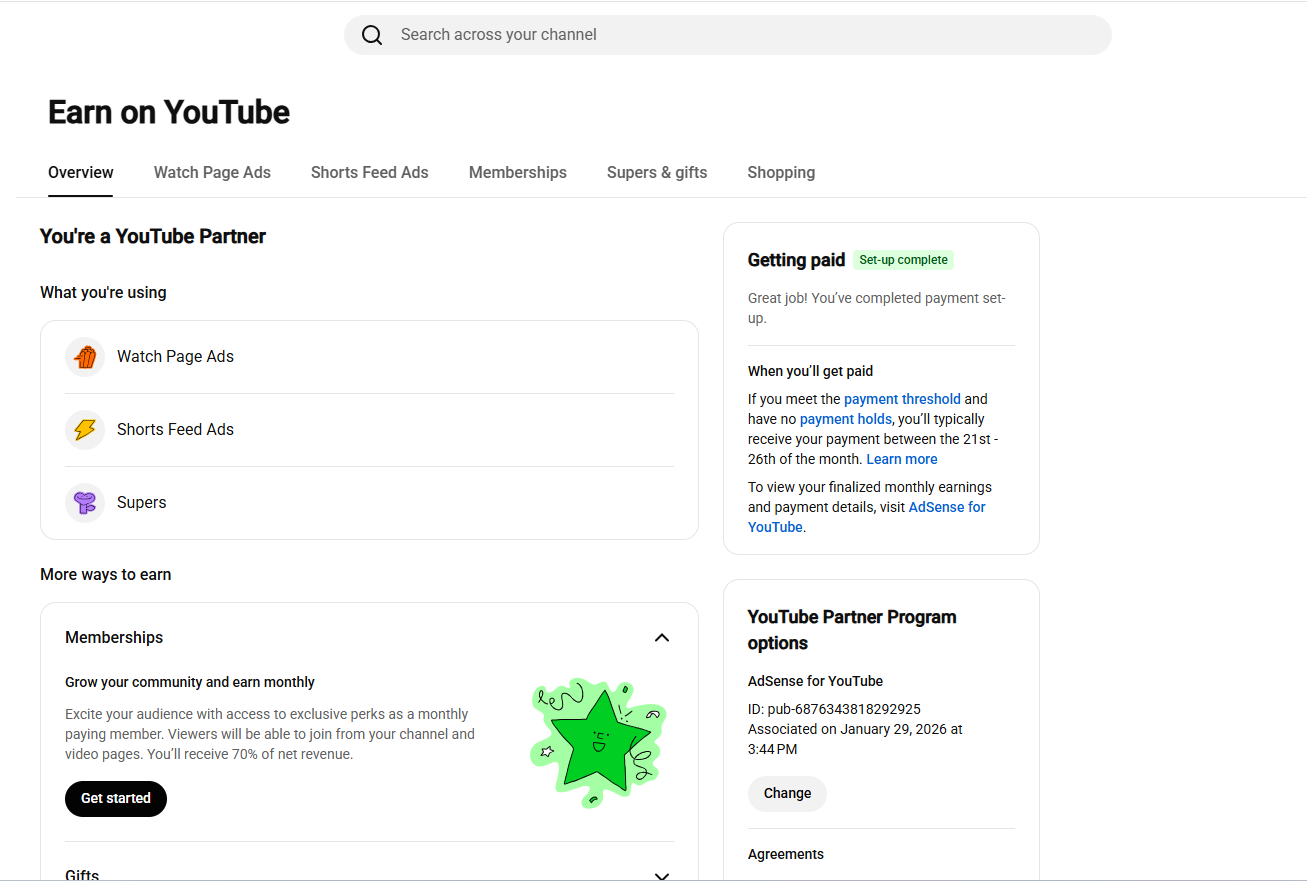Open the payment threshold link
This screenshot has width=1307, height=881.
(902, 399)
